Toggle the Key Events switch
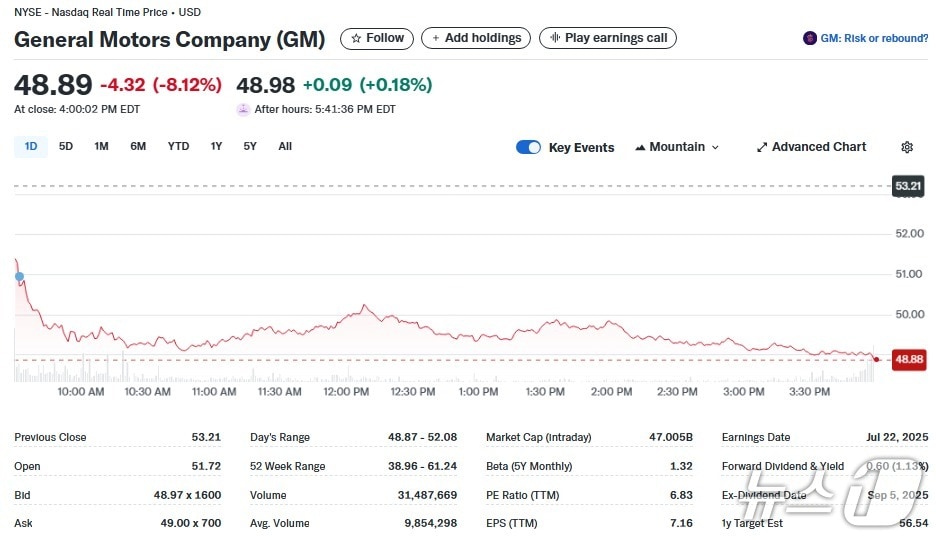Image resolution: width=936 pixels, height=540 pixels. click(x=528, y=147)
